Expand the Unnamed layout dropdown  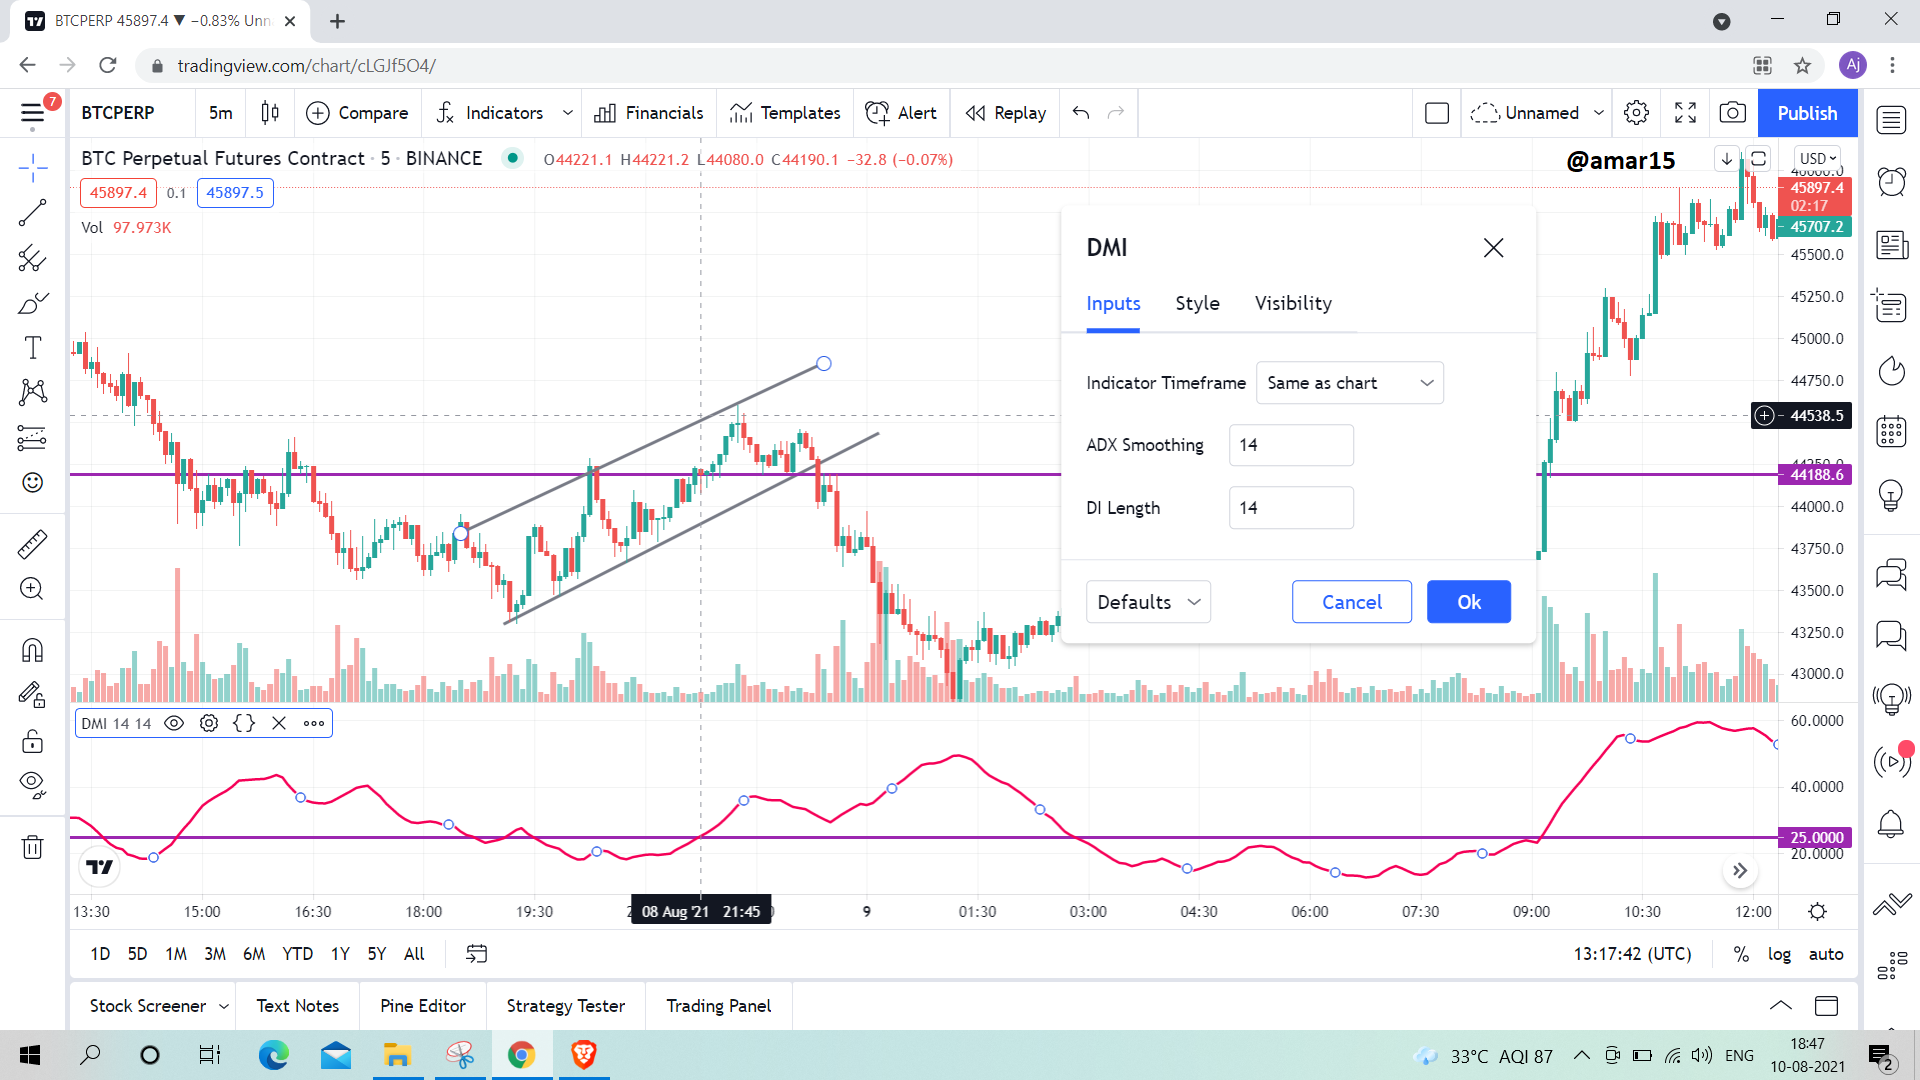click(x=1599, y=113)
